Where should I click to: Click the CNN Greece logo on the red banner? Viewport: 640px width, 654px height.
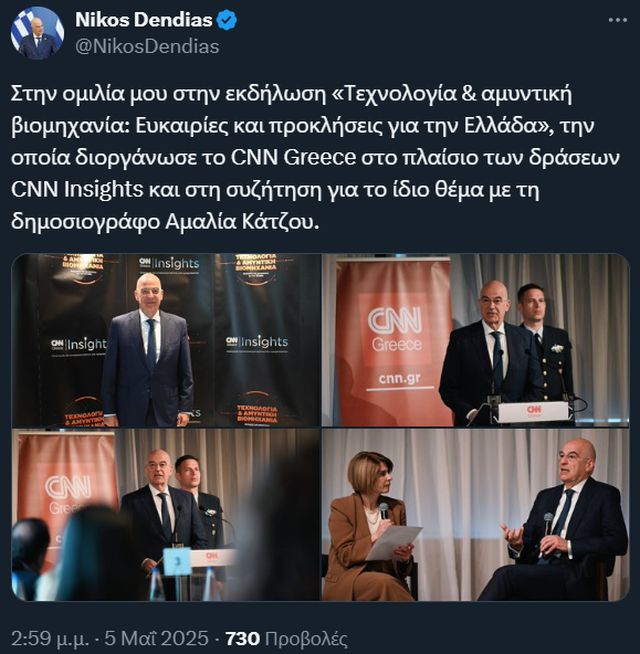click(x=396, y=329)
